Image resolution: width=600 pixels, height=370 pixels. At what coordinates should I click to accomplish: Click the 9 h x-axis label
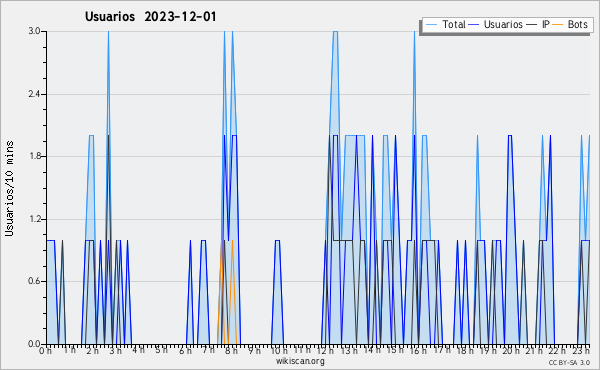point(254,350)
